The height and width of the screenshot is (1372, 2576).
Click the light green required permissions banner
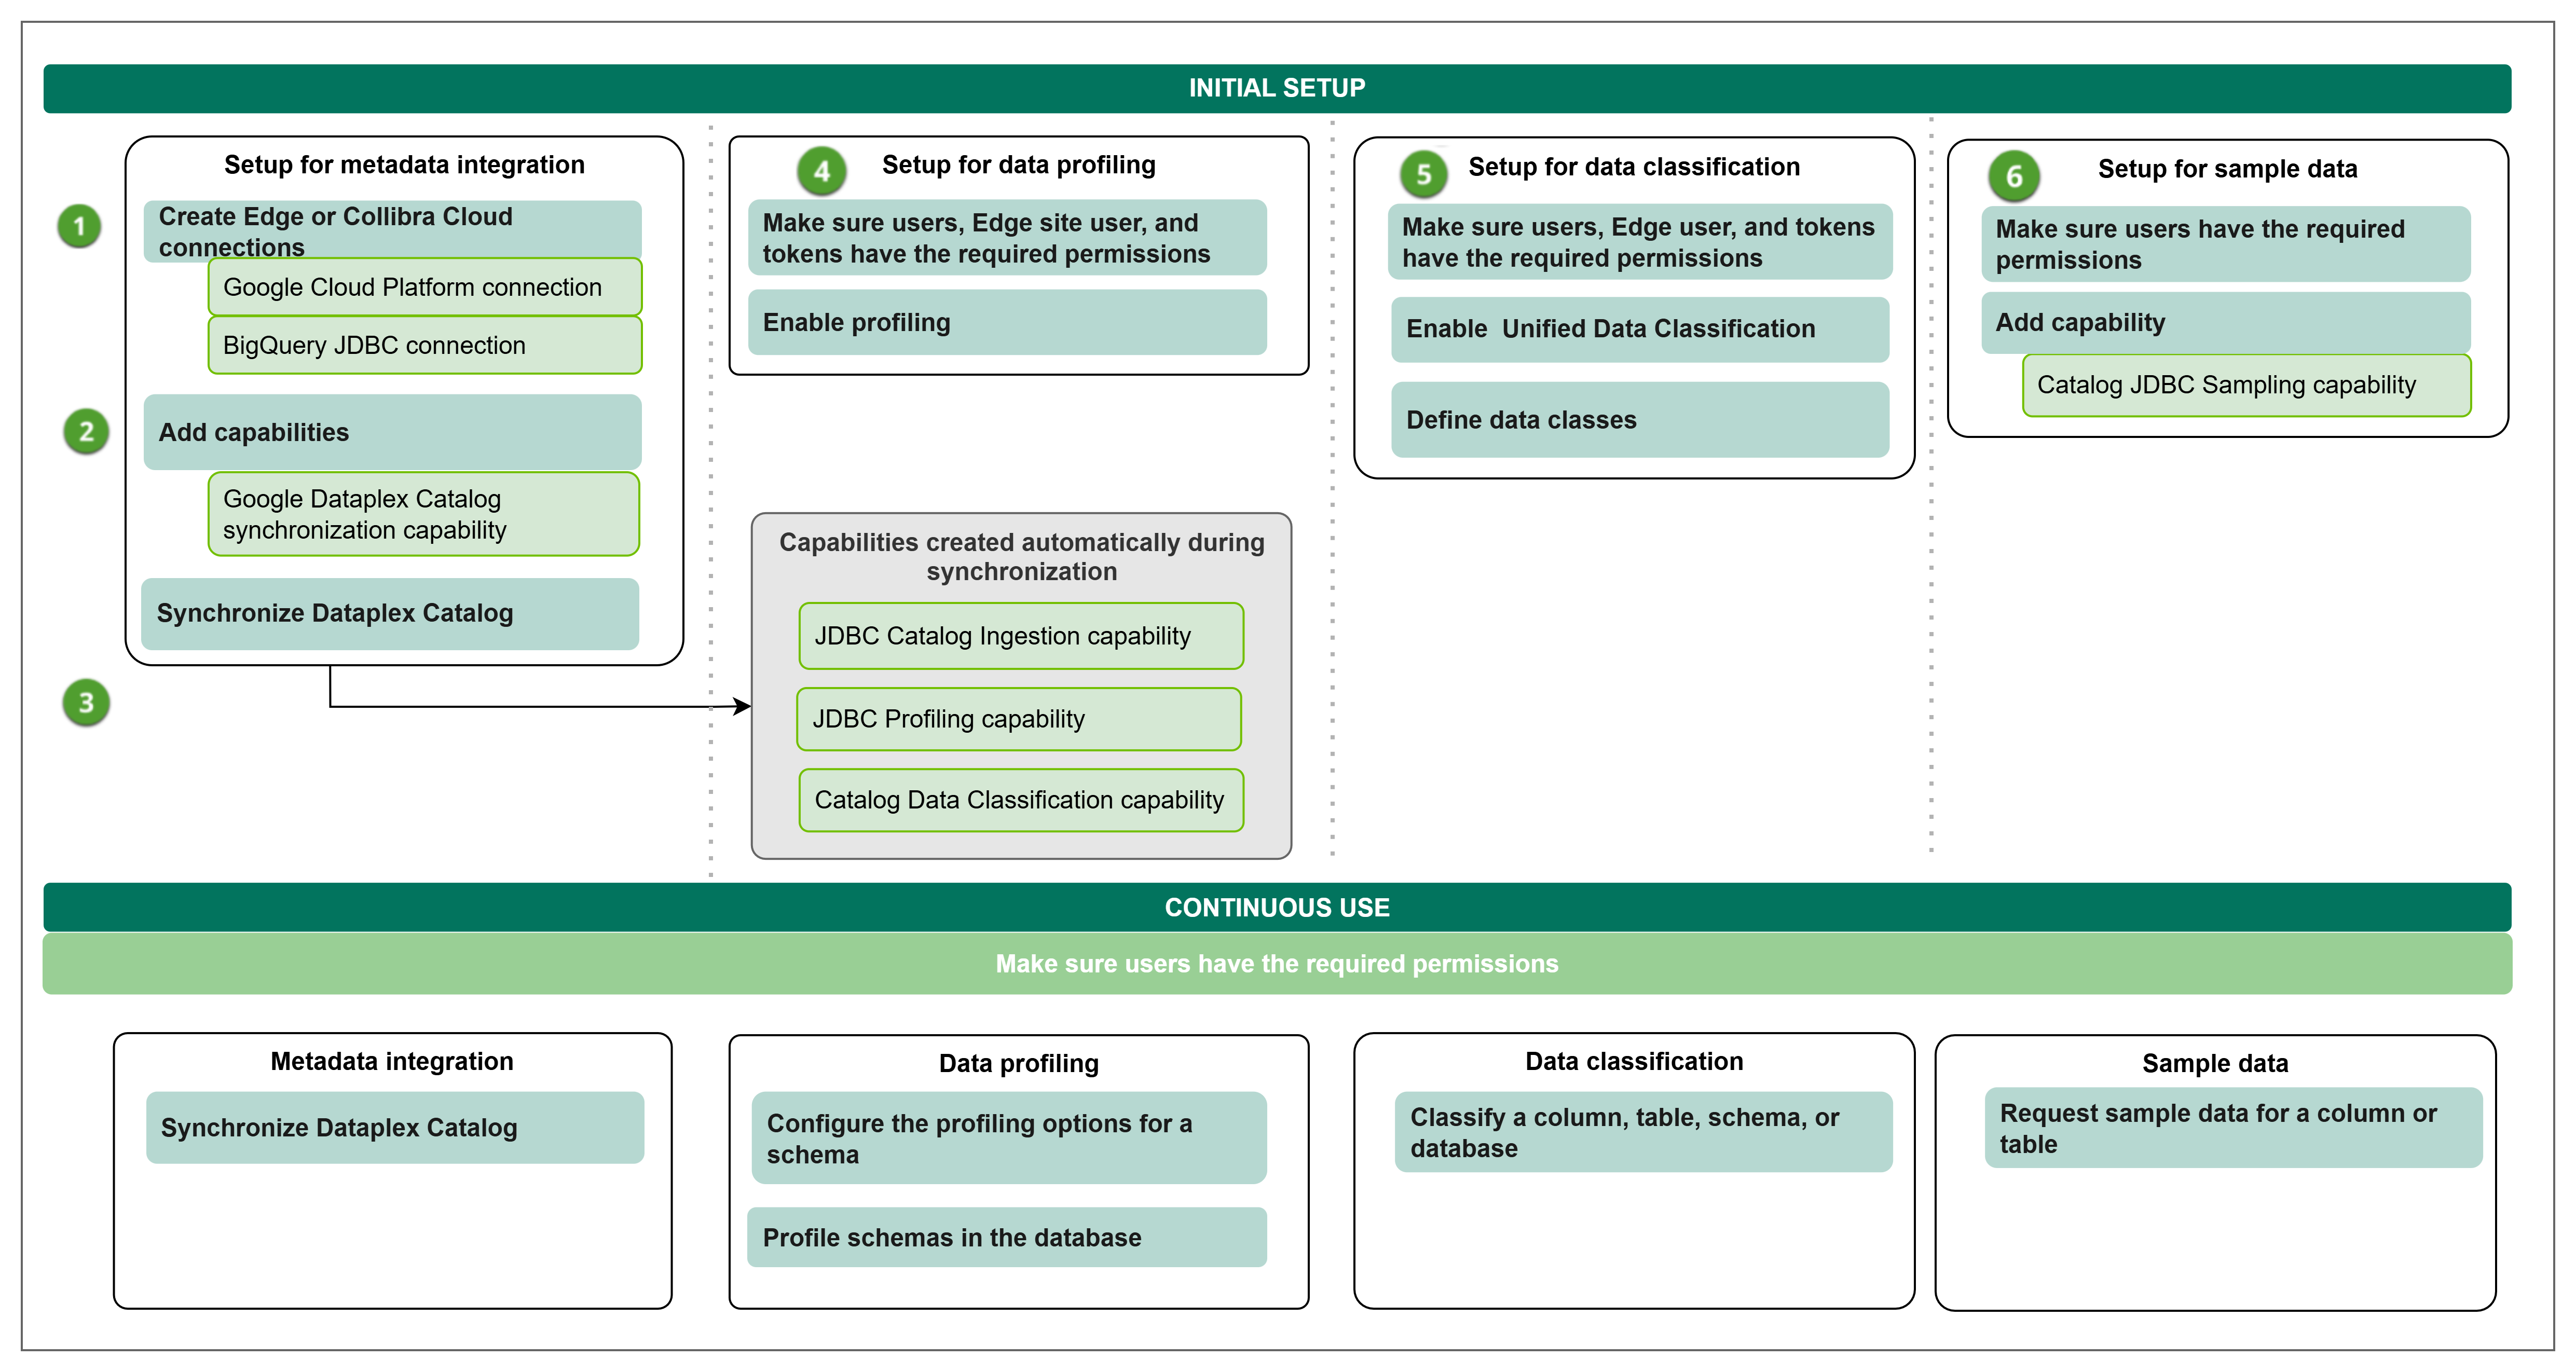click(1277, 964)
